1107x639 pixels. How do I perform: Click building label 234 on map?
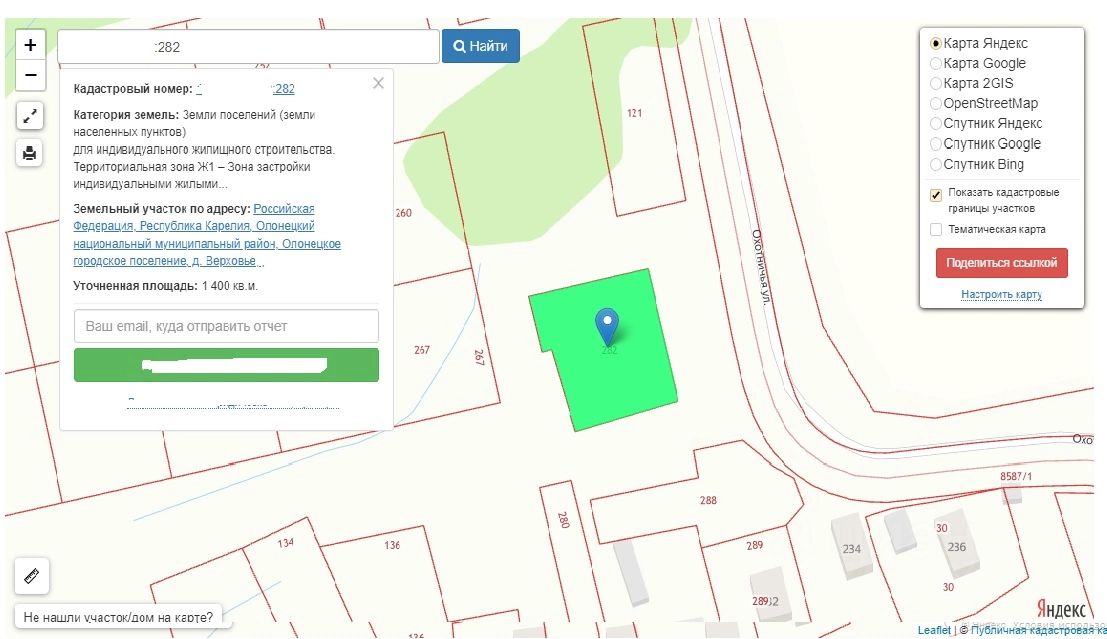[x=851, y=549]
